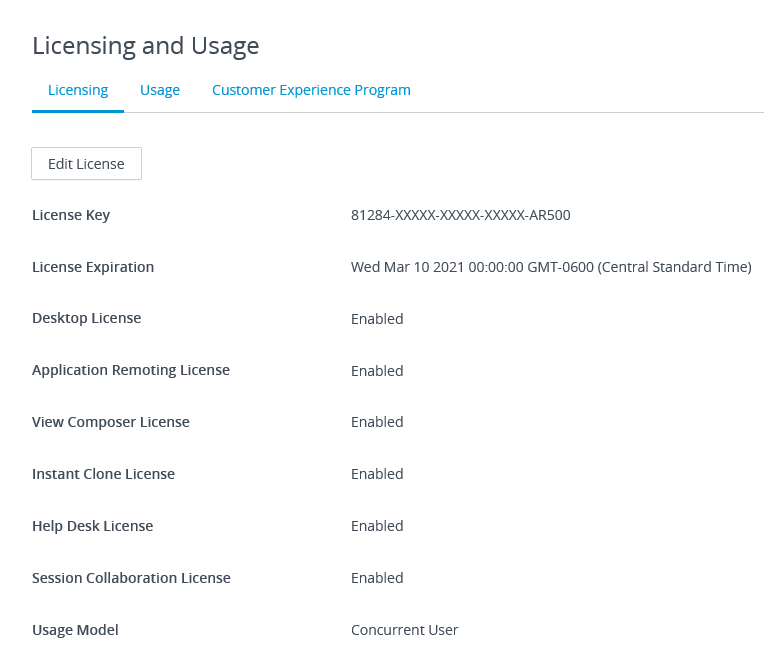Viewport: 764px width, 652px height.
Task: Click Enabled status for Instant Clone License
Action: point(377,474)
